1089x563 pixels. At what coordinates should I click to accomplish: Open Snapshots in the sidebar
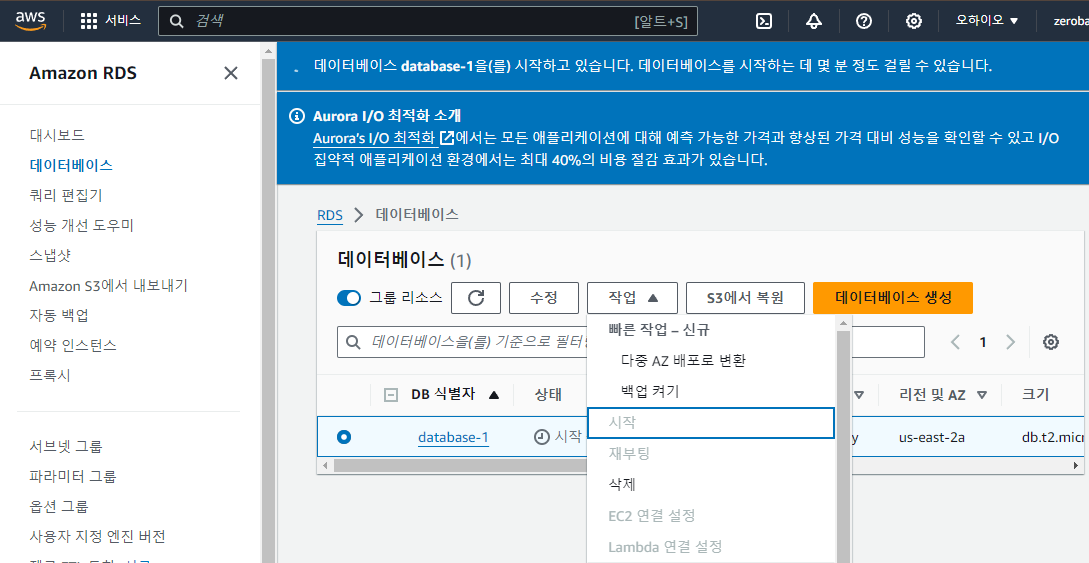50,255
